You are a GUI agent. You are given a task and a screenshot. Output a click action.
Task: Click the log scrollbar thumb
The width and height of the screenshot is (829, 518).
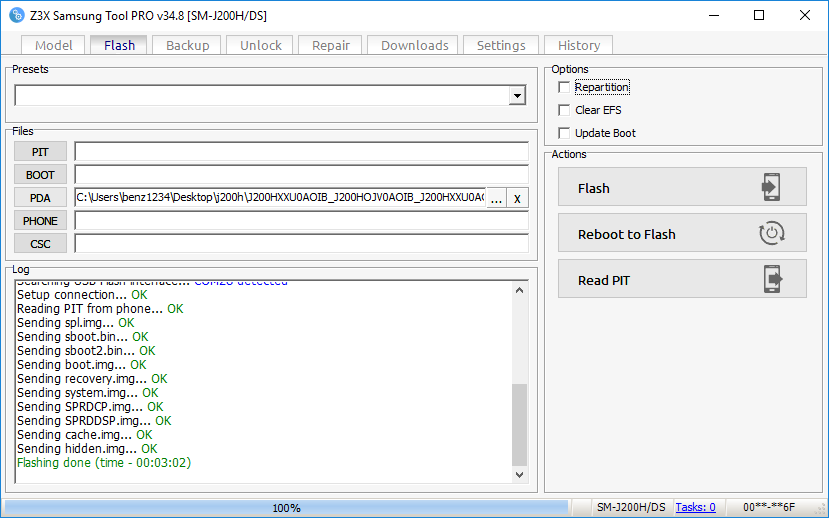pyautogui.click(x=519, y=424)
